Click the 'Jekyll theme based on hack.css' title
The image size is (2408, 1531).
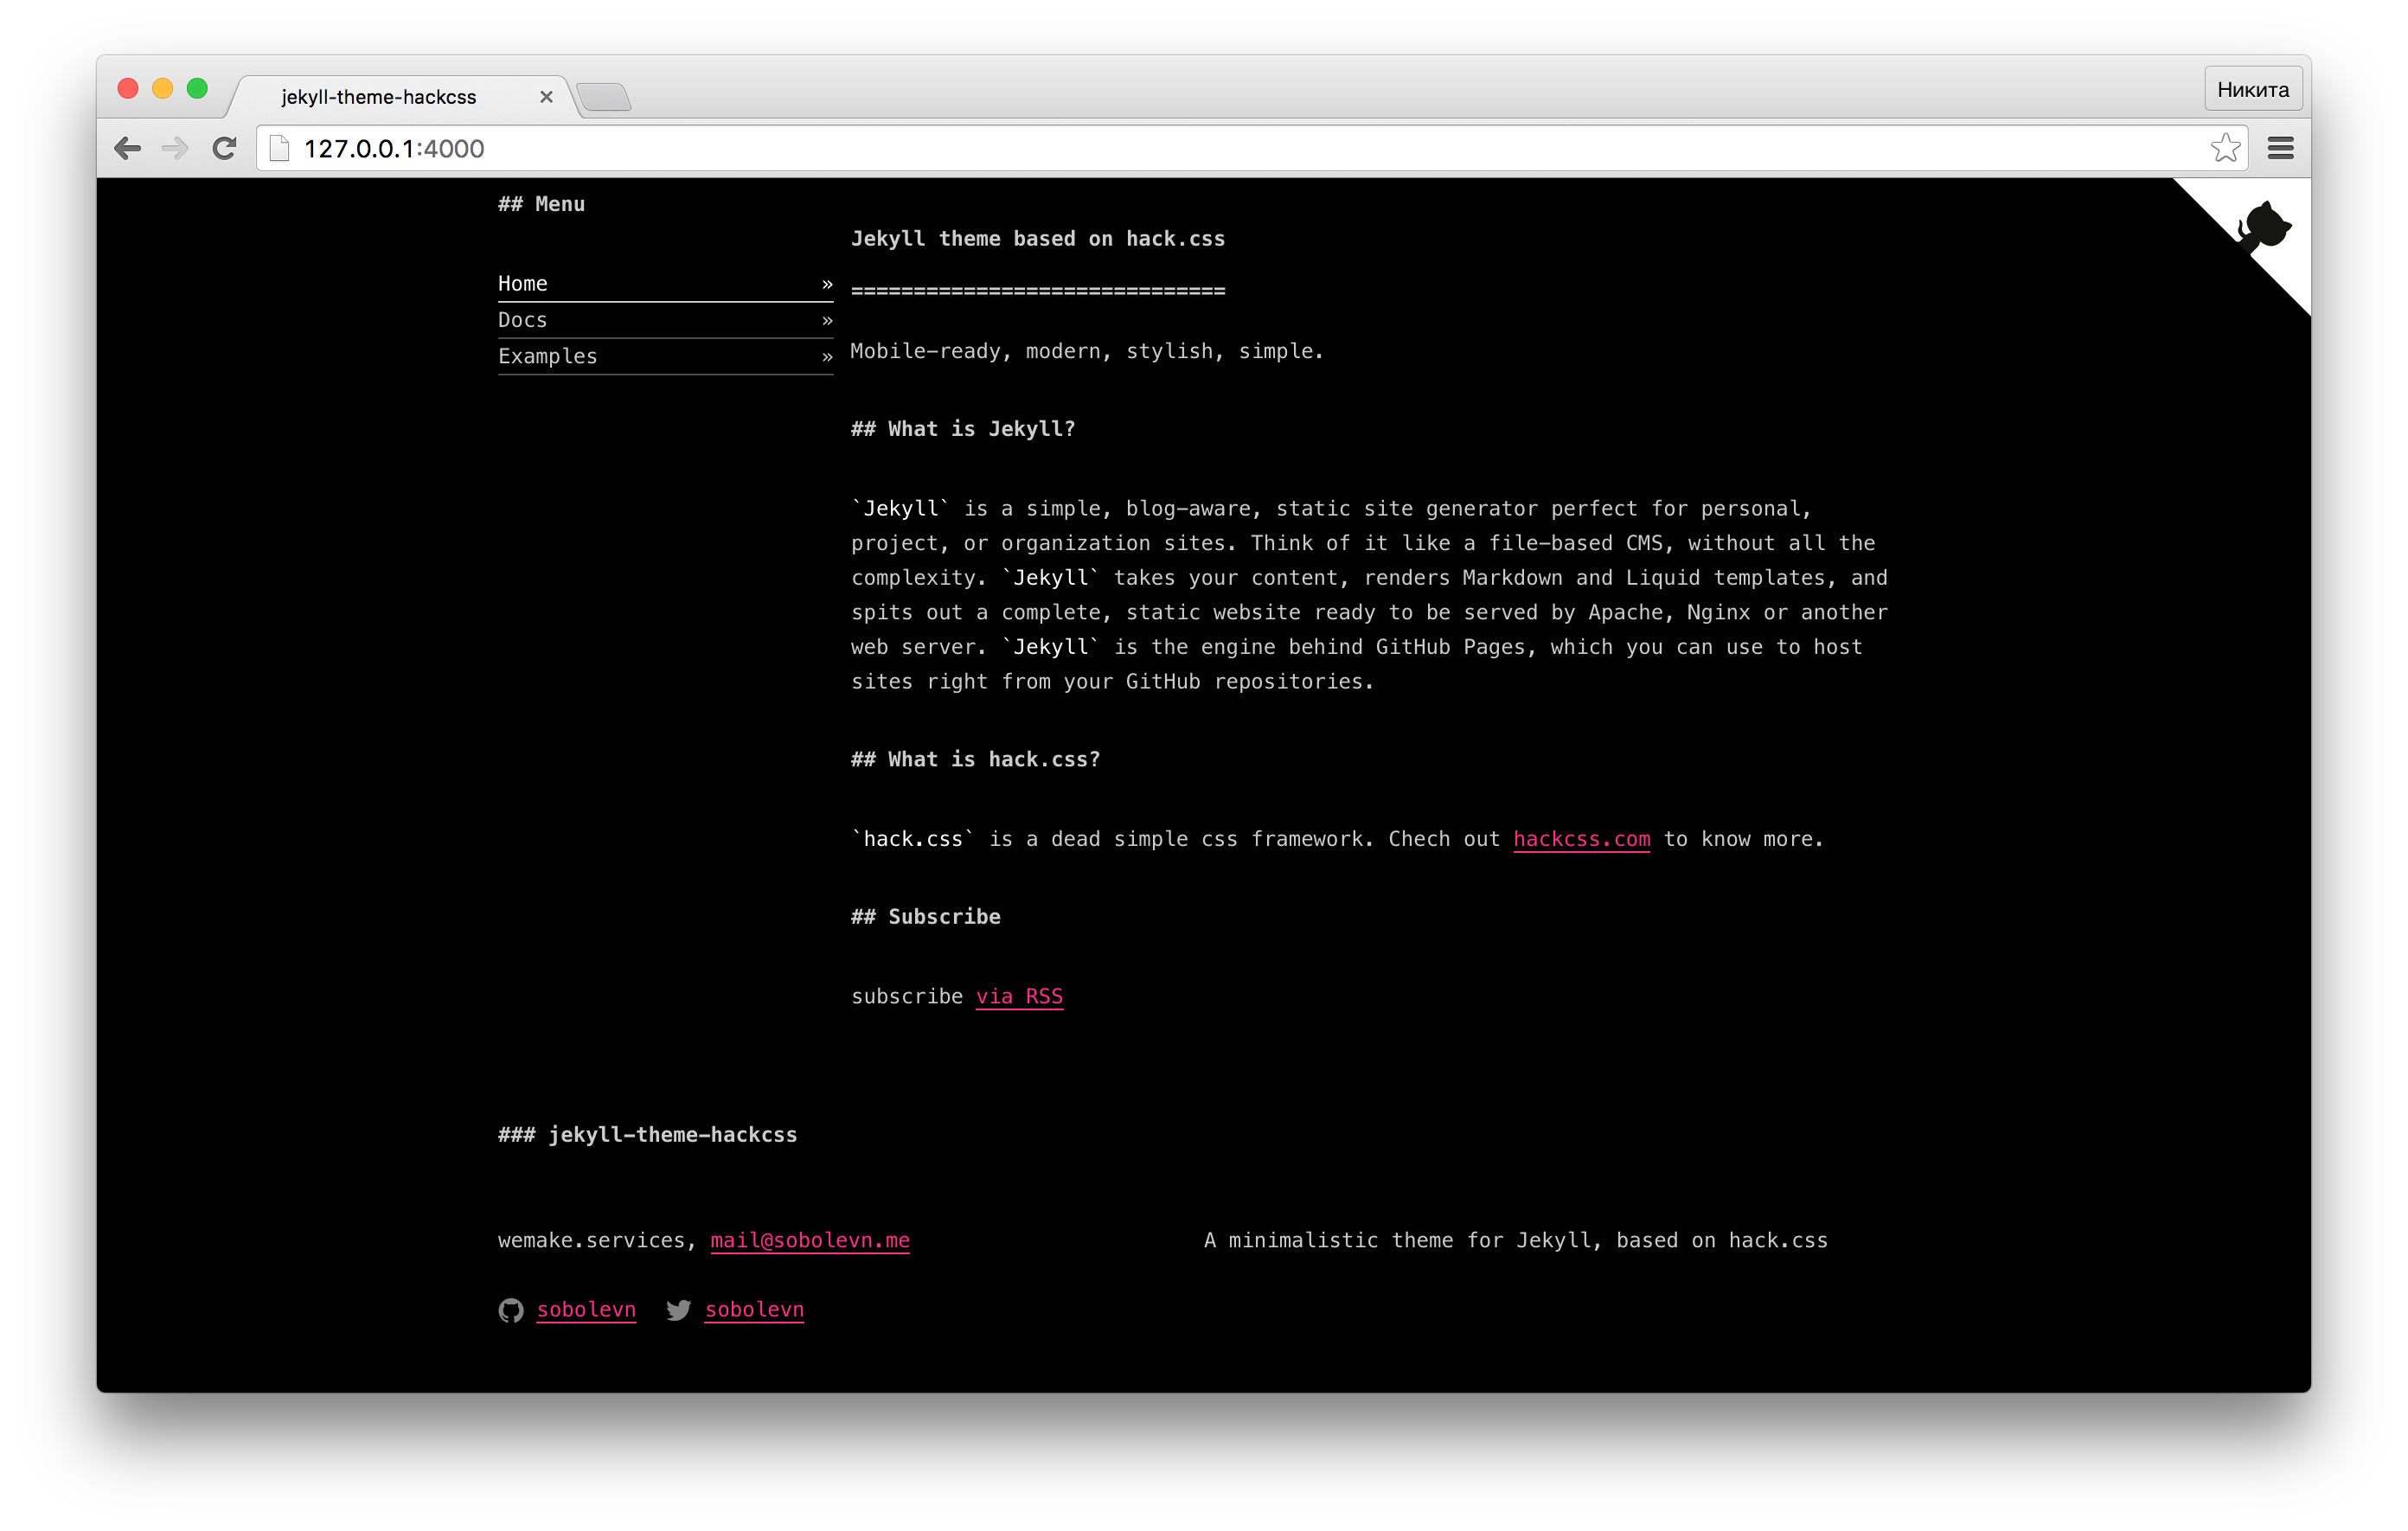click(x=1038, y=239)
